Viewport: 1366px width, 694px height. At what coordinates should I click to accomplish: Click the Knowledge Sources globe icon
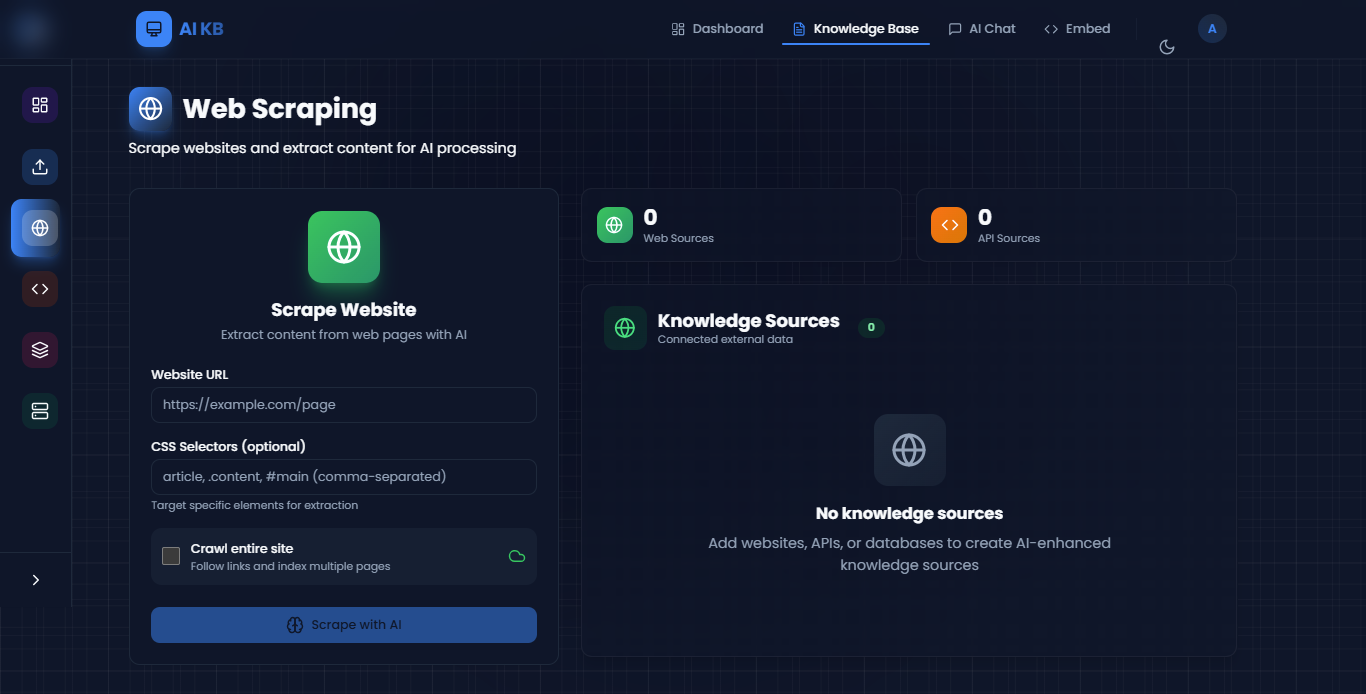point(625,328)
